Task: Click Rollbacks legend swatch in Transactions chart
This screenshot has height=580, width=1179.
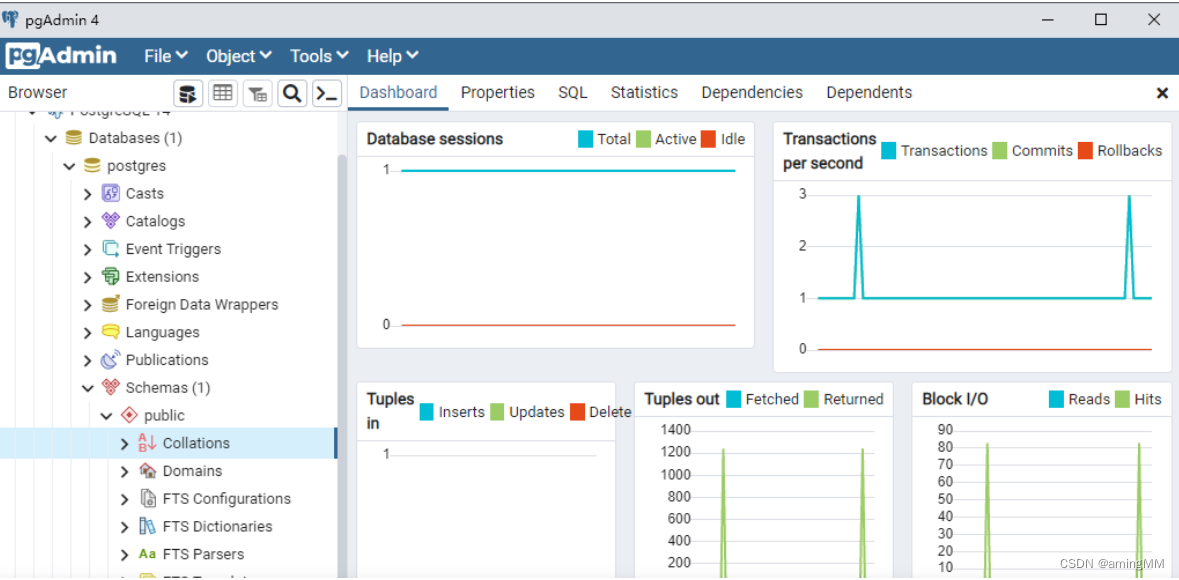Action: point(1085,151)
